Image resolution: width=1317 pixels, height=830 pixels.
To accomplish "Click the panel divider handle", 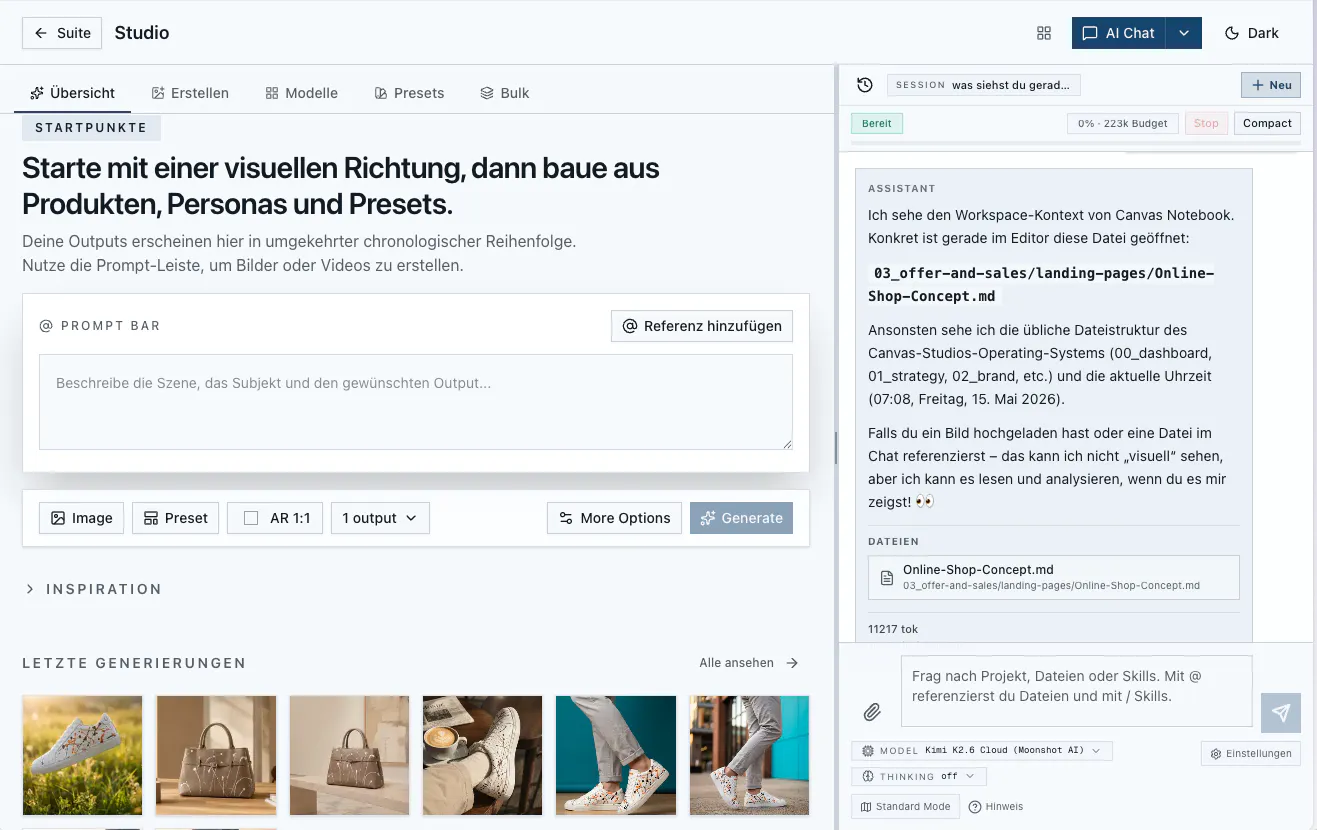I will (835, 448).
